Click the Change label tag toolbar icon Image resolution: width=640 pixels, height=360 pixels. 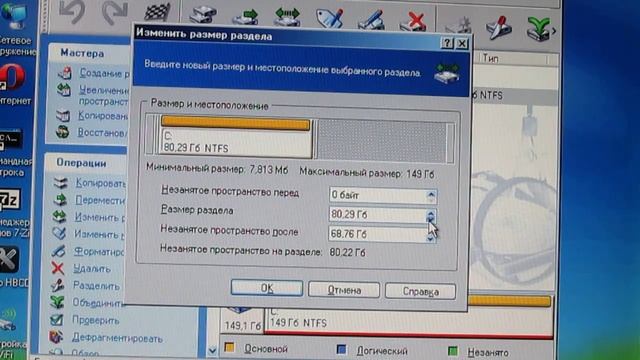pos(329,19)
